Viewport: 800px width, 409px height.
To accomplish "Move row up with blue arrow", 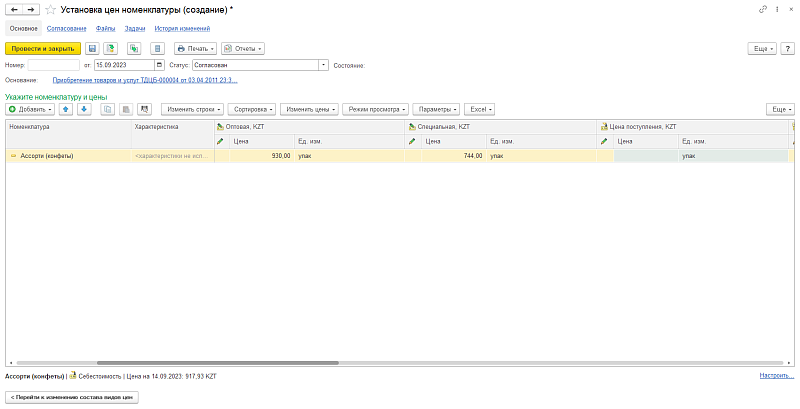I will [x=66, y=108].
